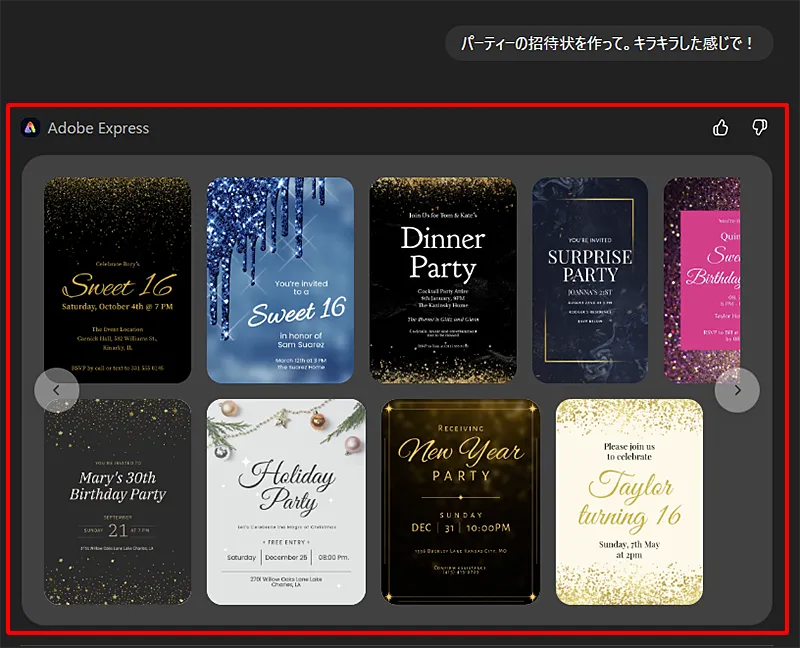Open the Holiday Party invitation template
Image resolution: width=800 pixels, height=648 pixels.
pos(286,499)
